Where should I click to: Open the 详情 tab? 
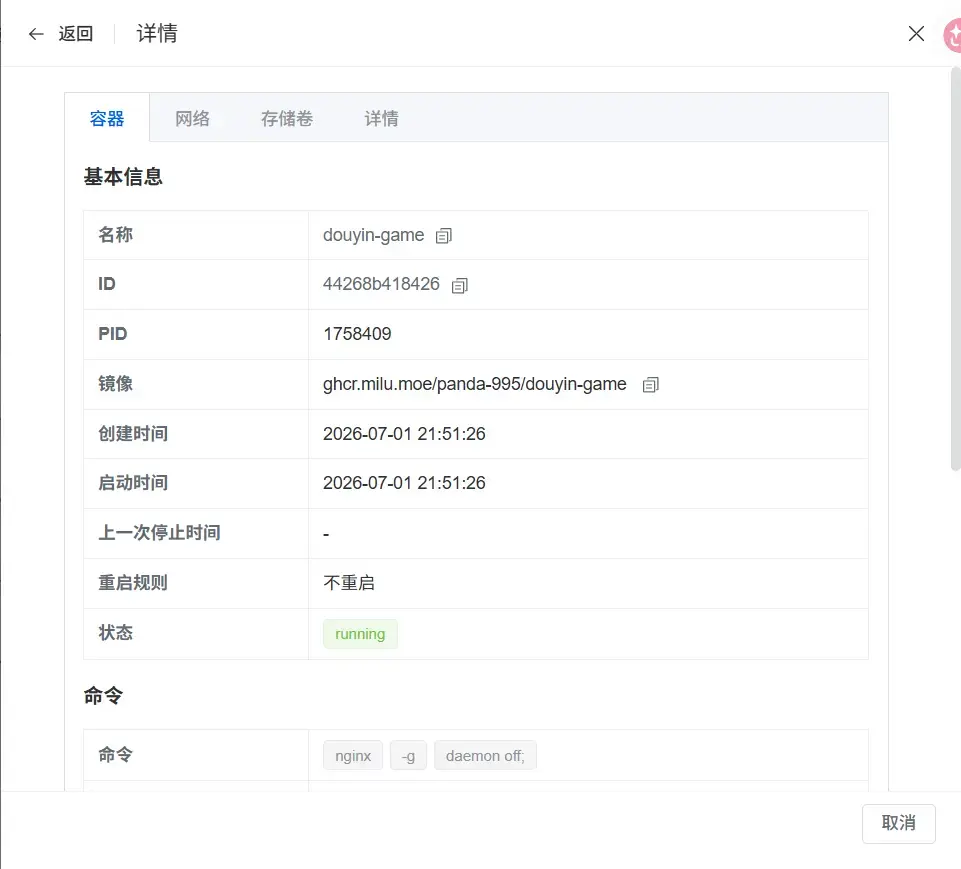coord(381,118)
